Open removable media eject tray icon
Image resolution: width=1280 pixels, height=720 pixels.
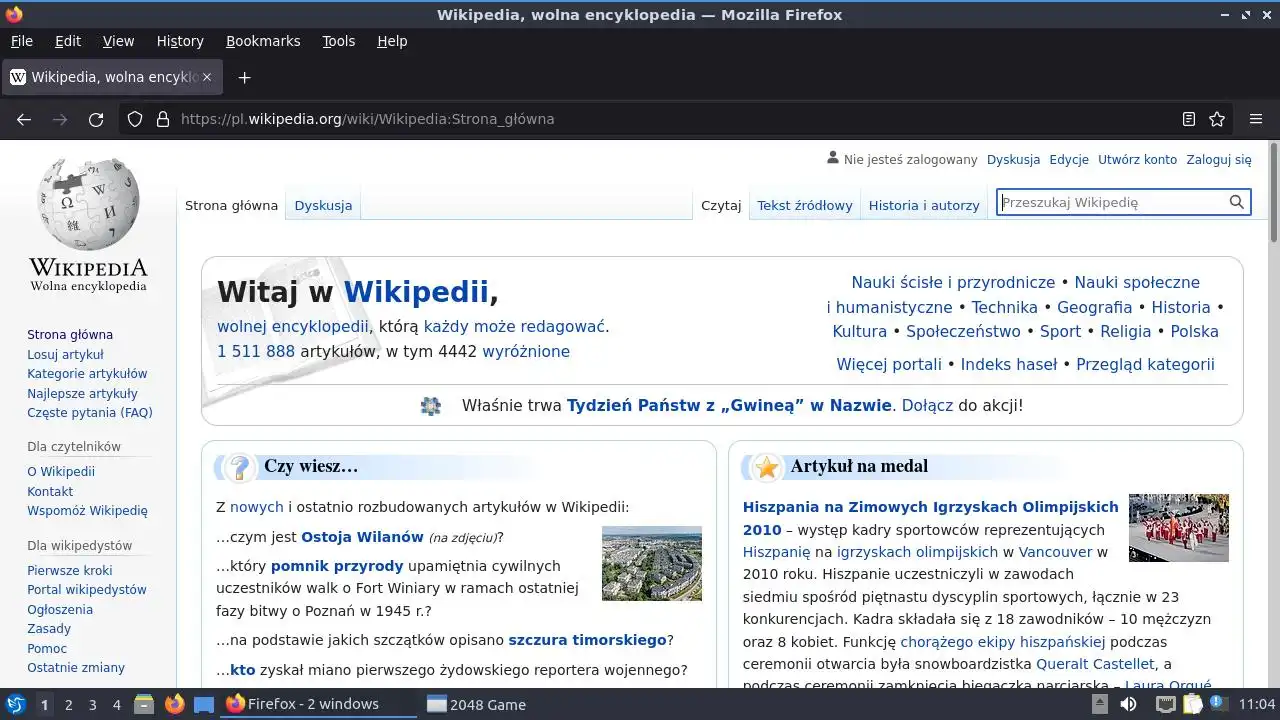(x=1099, y=704)
